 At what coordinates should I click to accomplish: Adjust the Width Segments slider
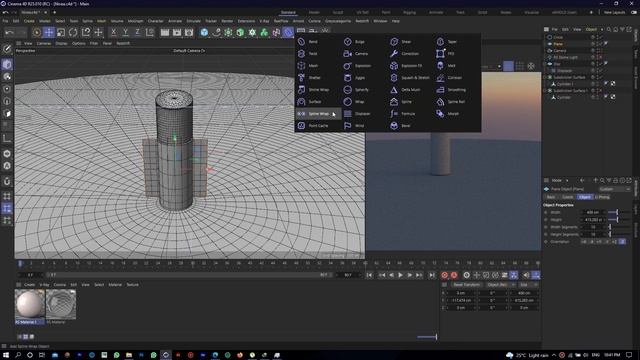618,227
